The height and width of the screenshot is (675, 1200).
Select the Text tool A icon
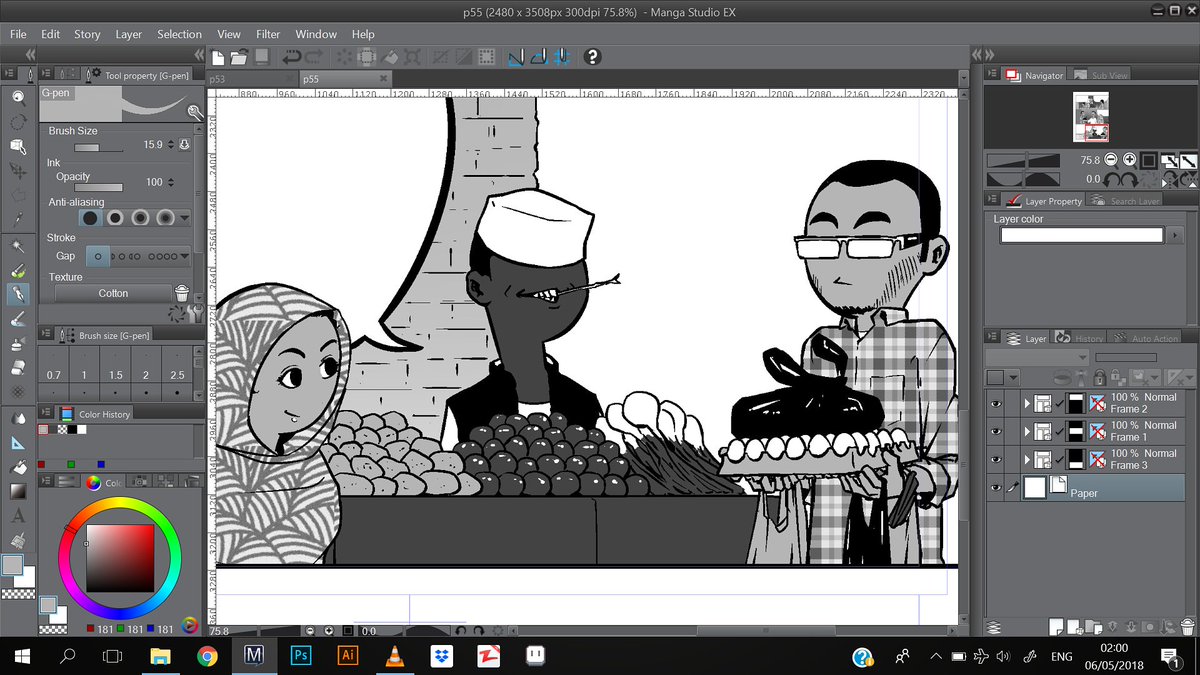(x=18, y=517)
